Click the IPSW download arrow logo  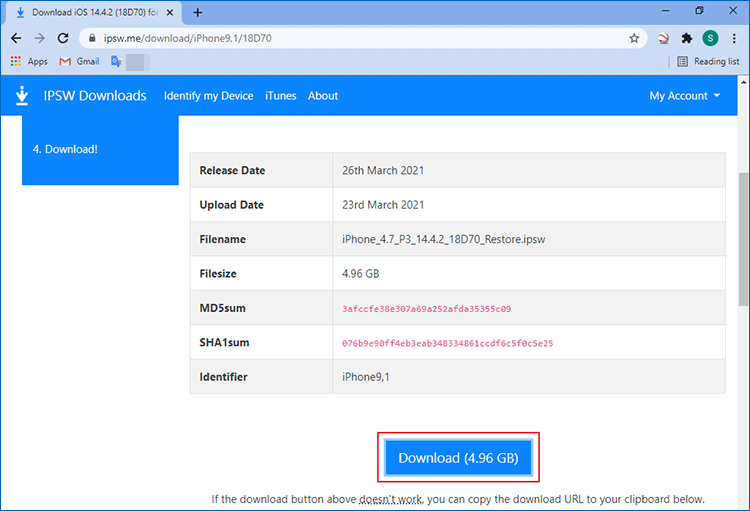pos(22,96)
